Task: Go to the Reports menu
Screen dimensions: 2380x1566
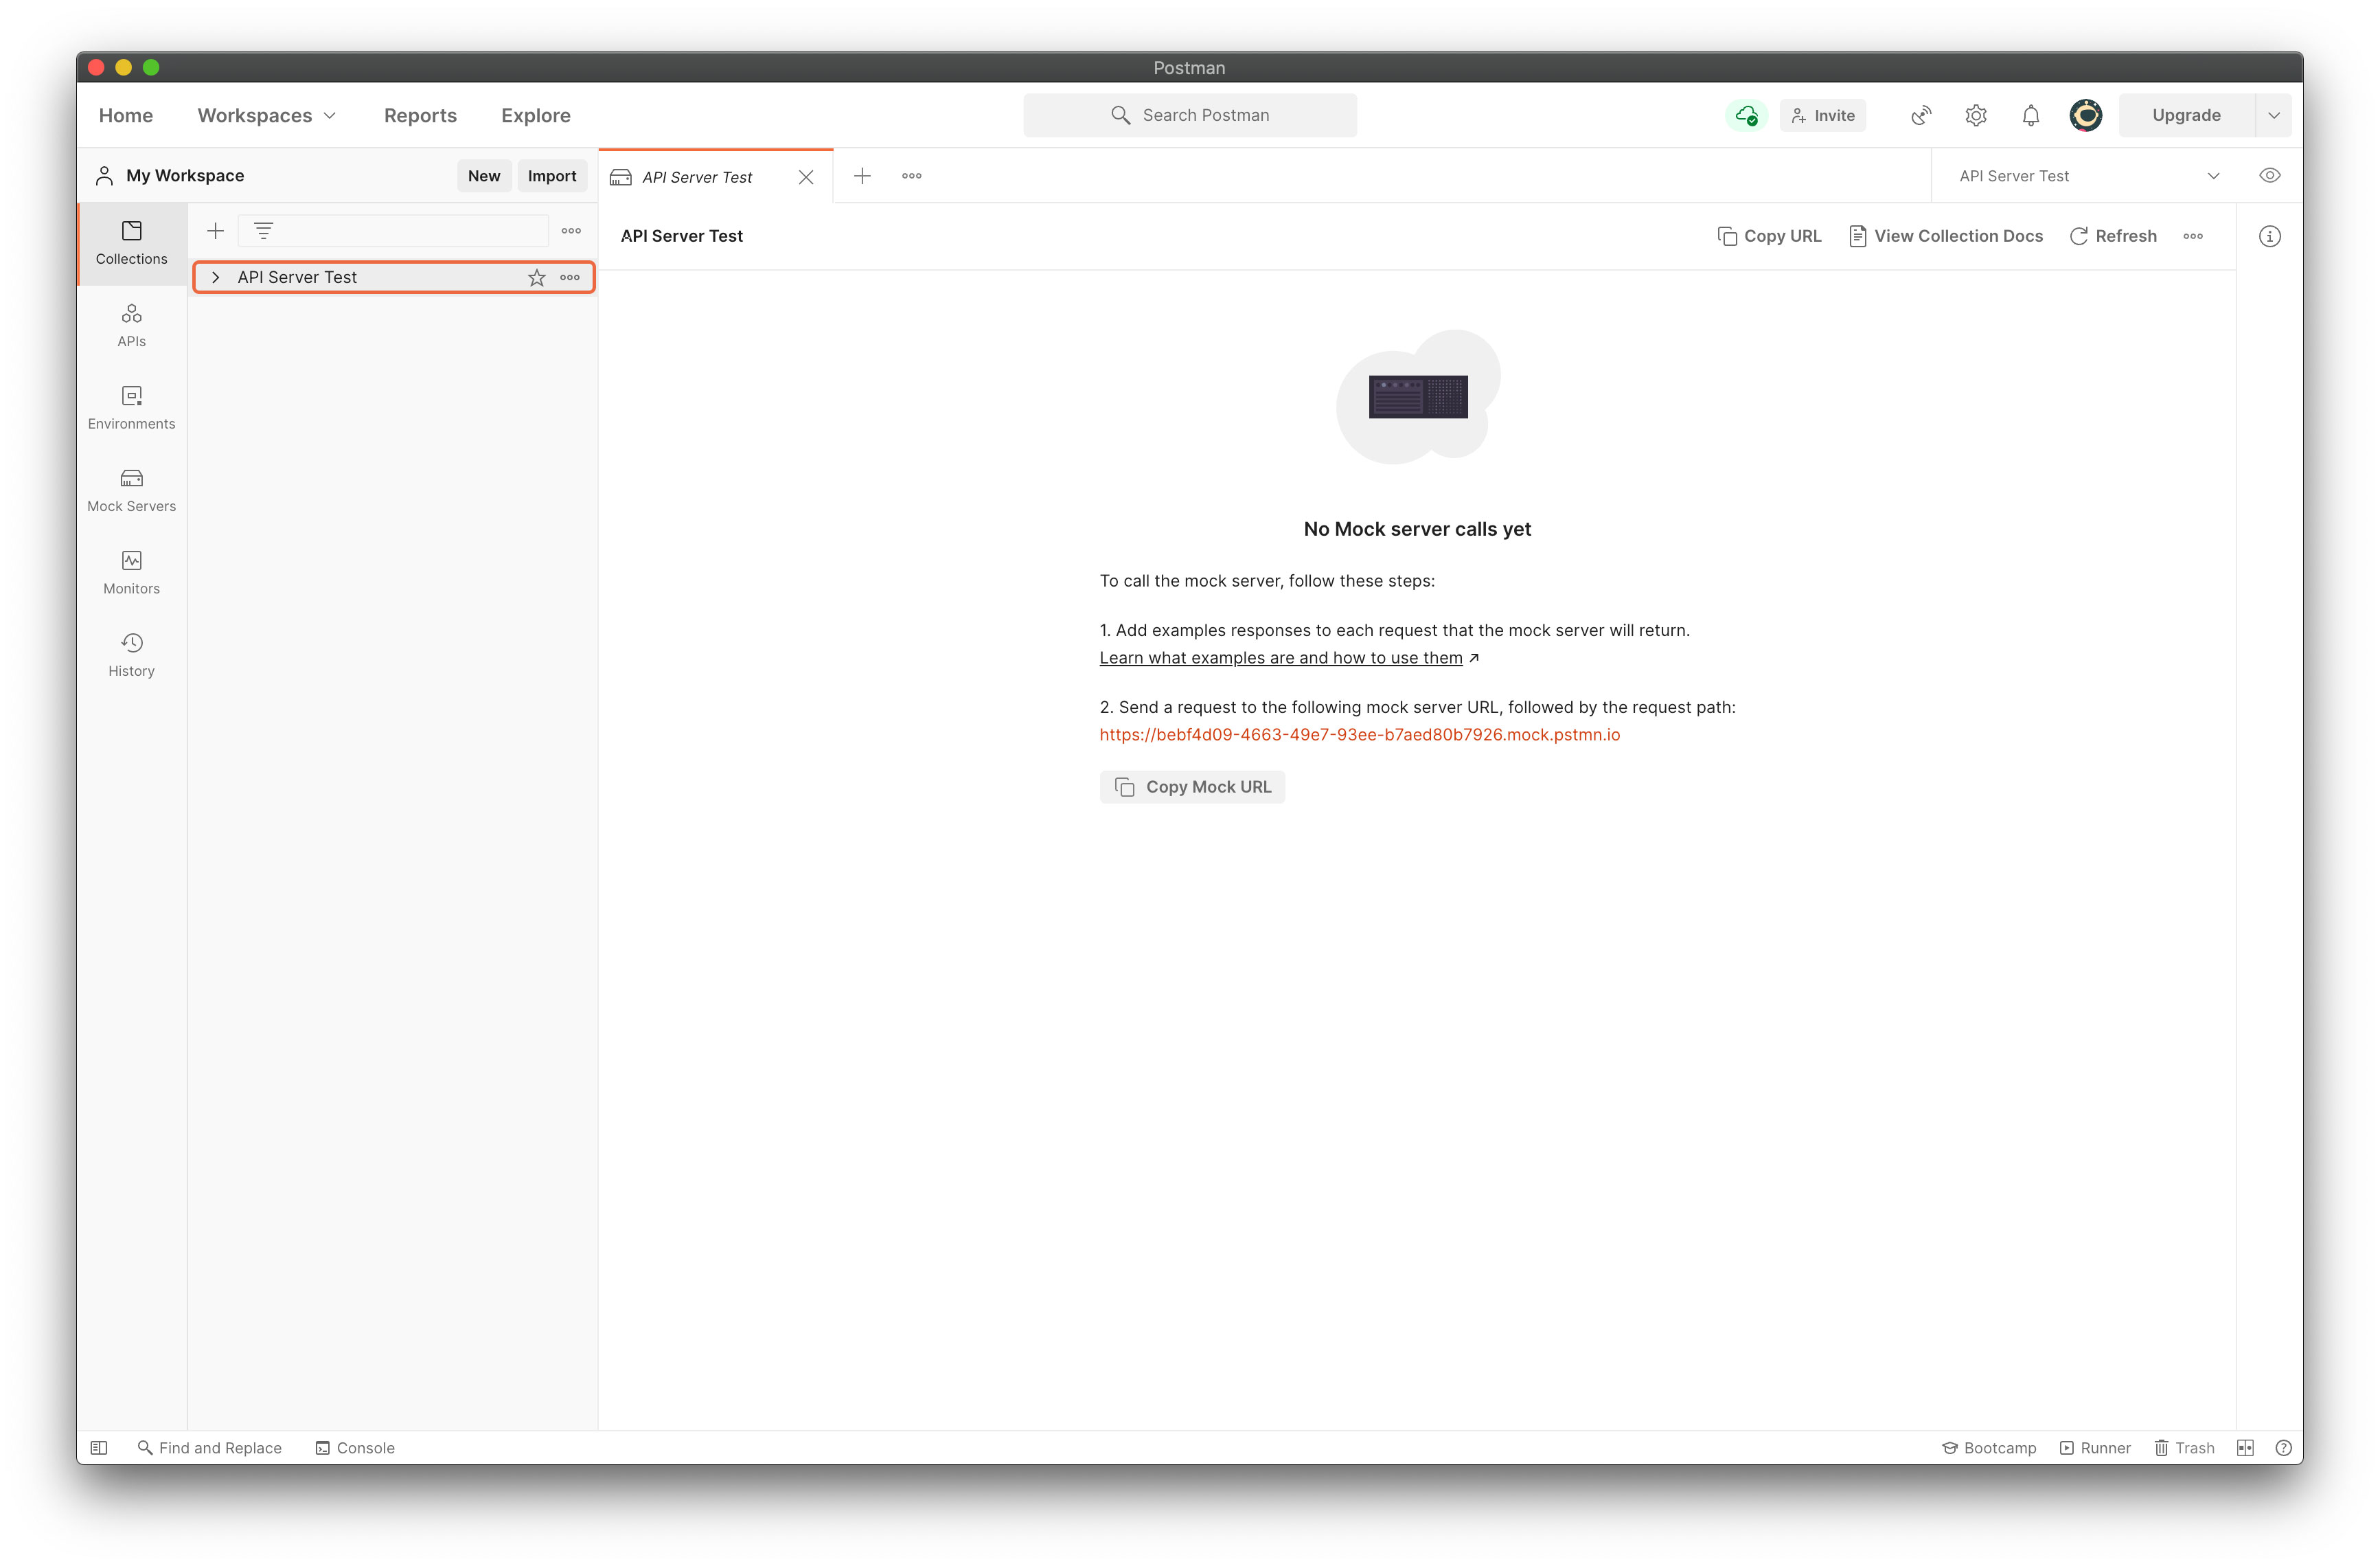Action: pyautogui.click(x=420, y=115)
